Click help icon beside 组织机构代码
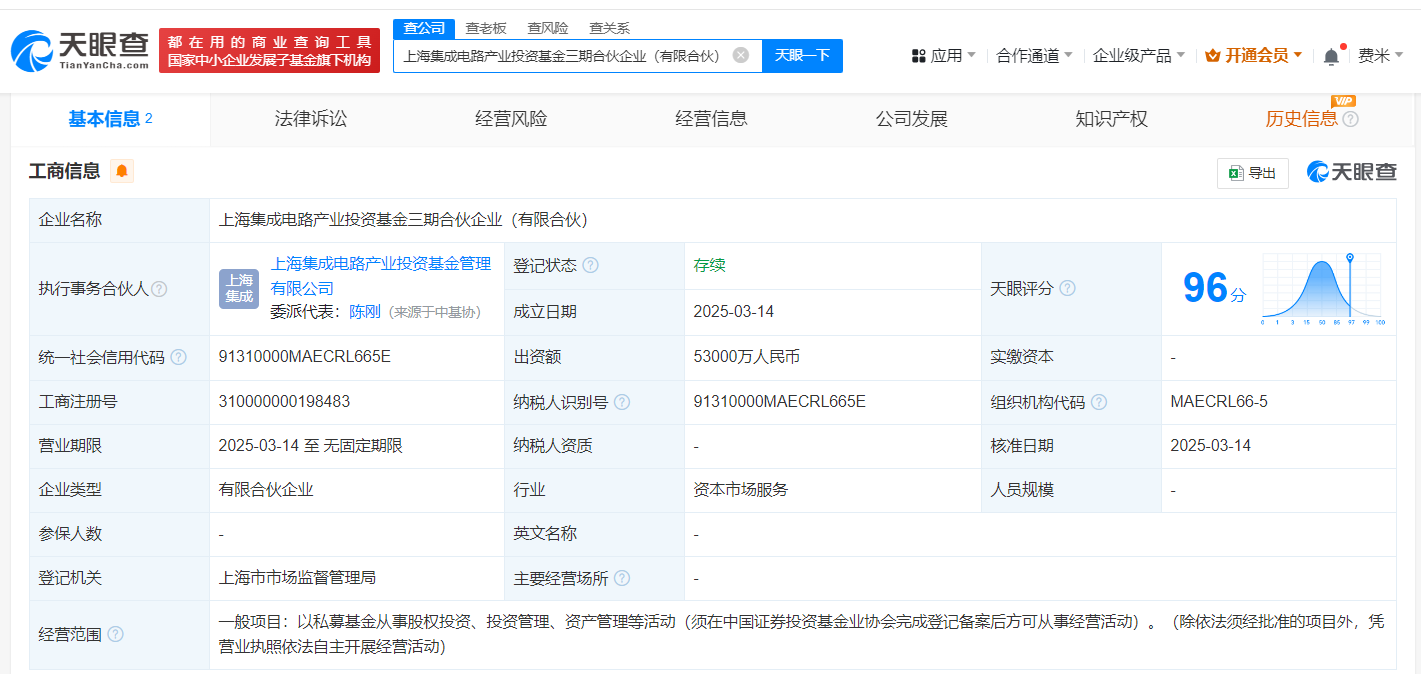 1099,402
